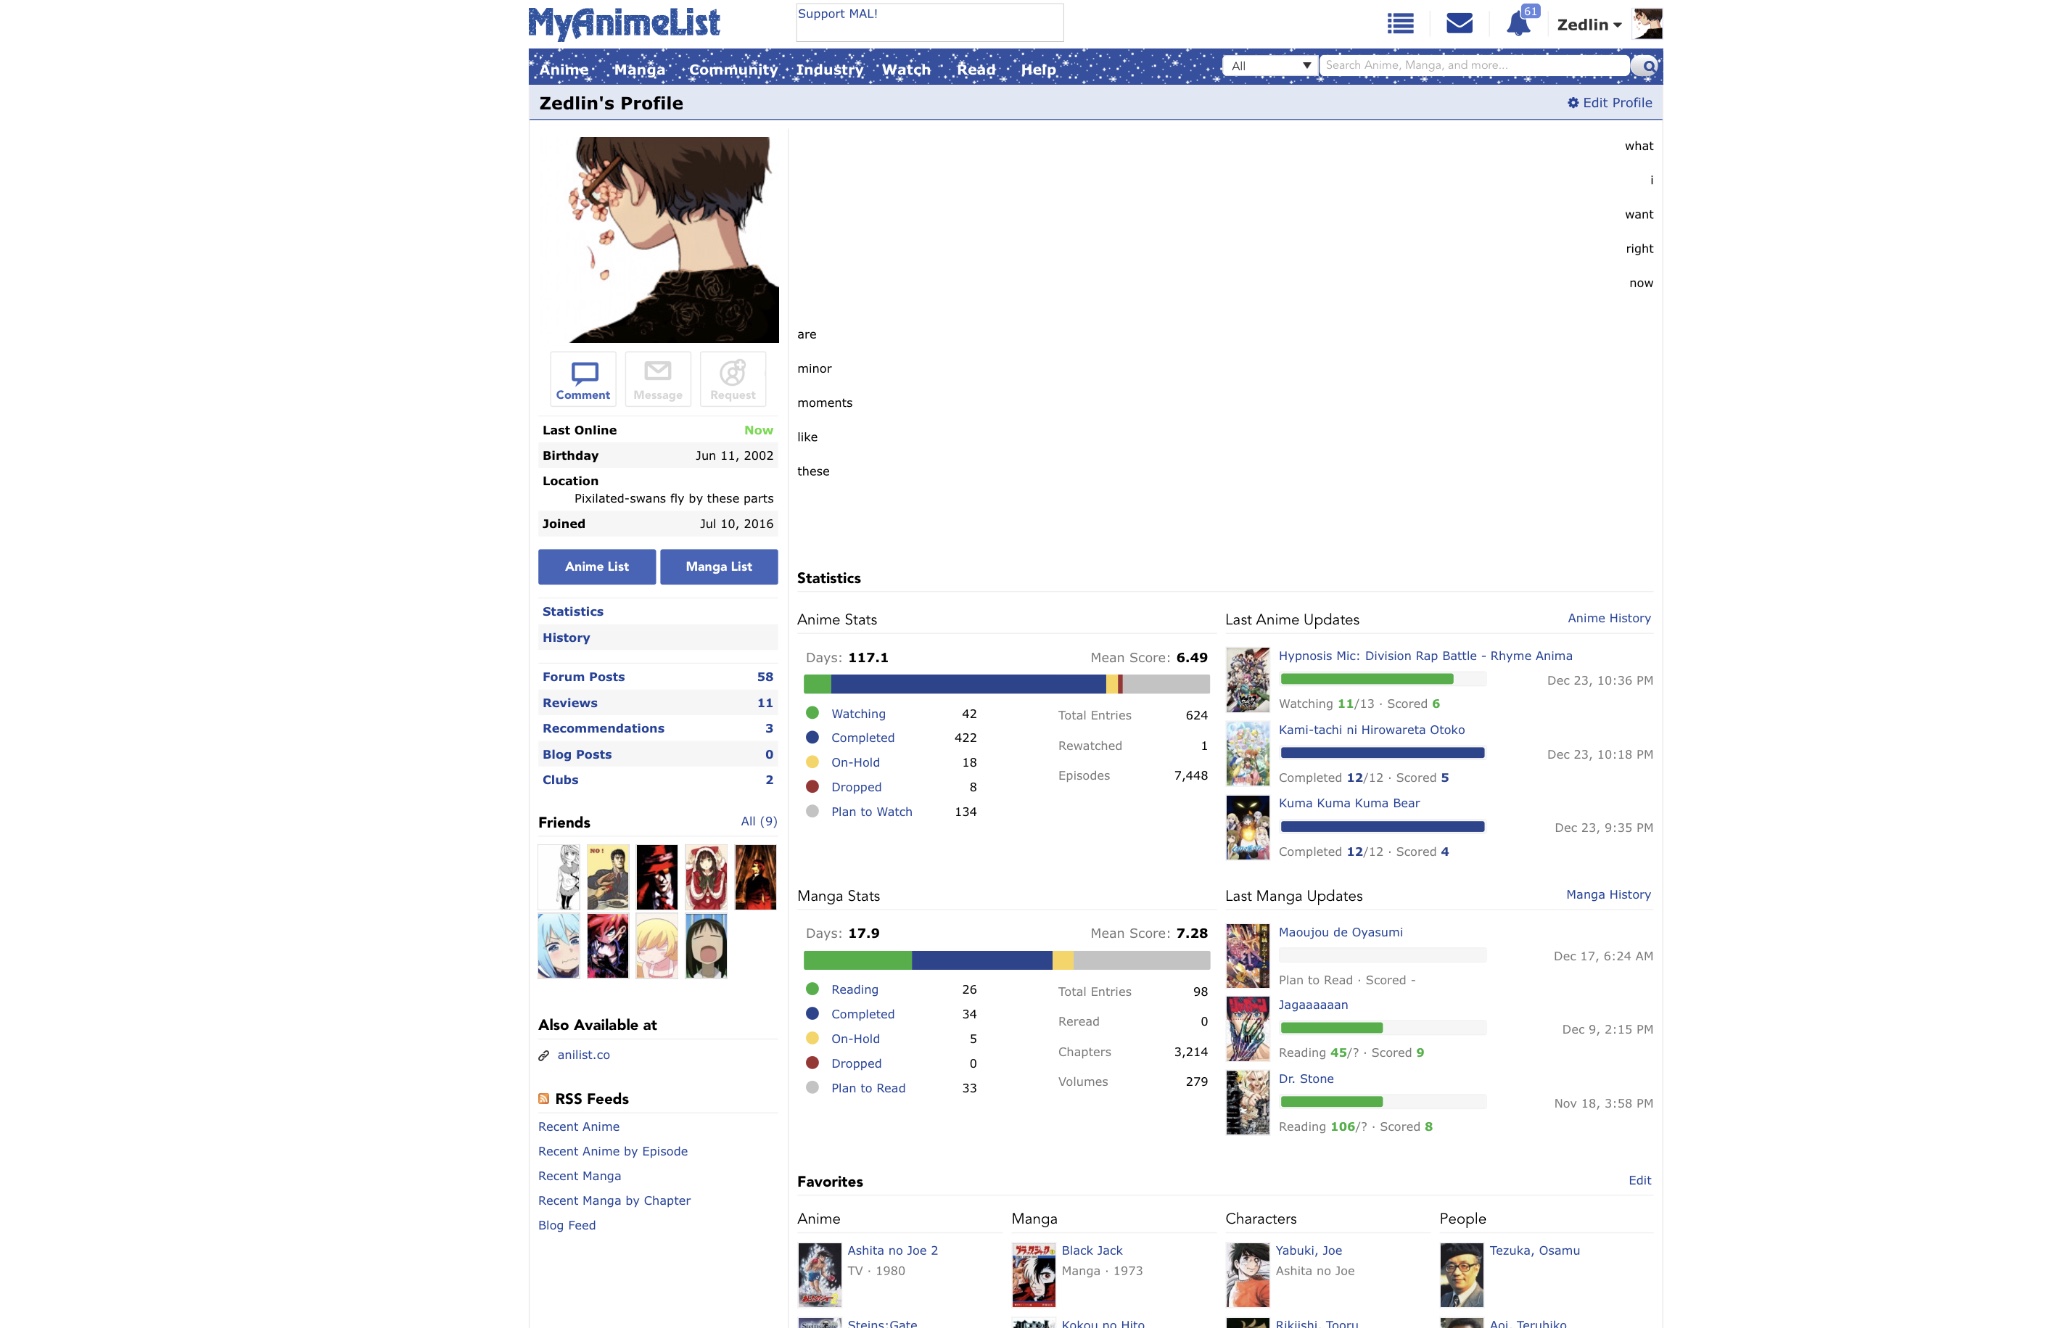Open the Anime History link
Image resolution: width=2048 pixels, height=1328 pixels.
1609,618
